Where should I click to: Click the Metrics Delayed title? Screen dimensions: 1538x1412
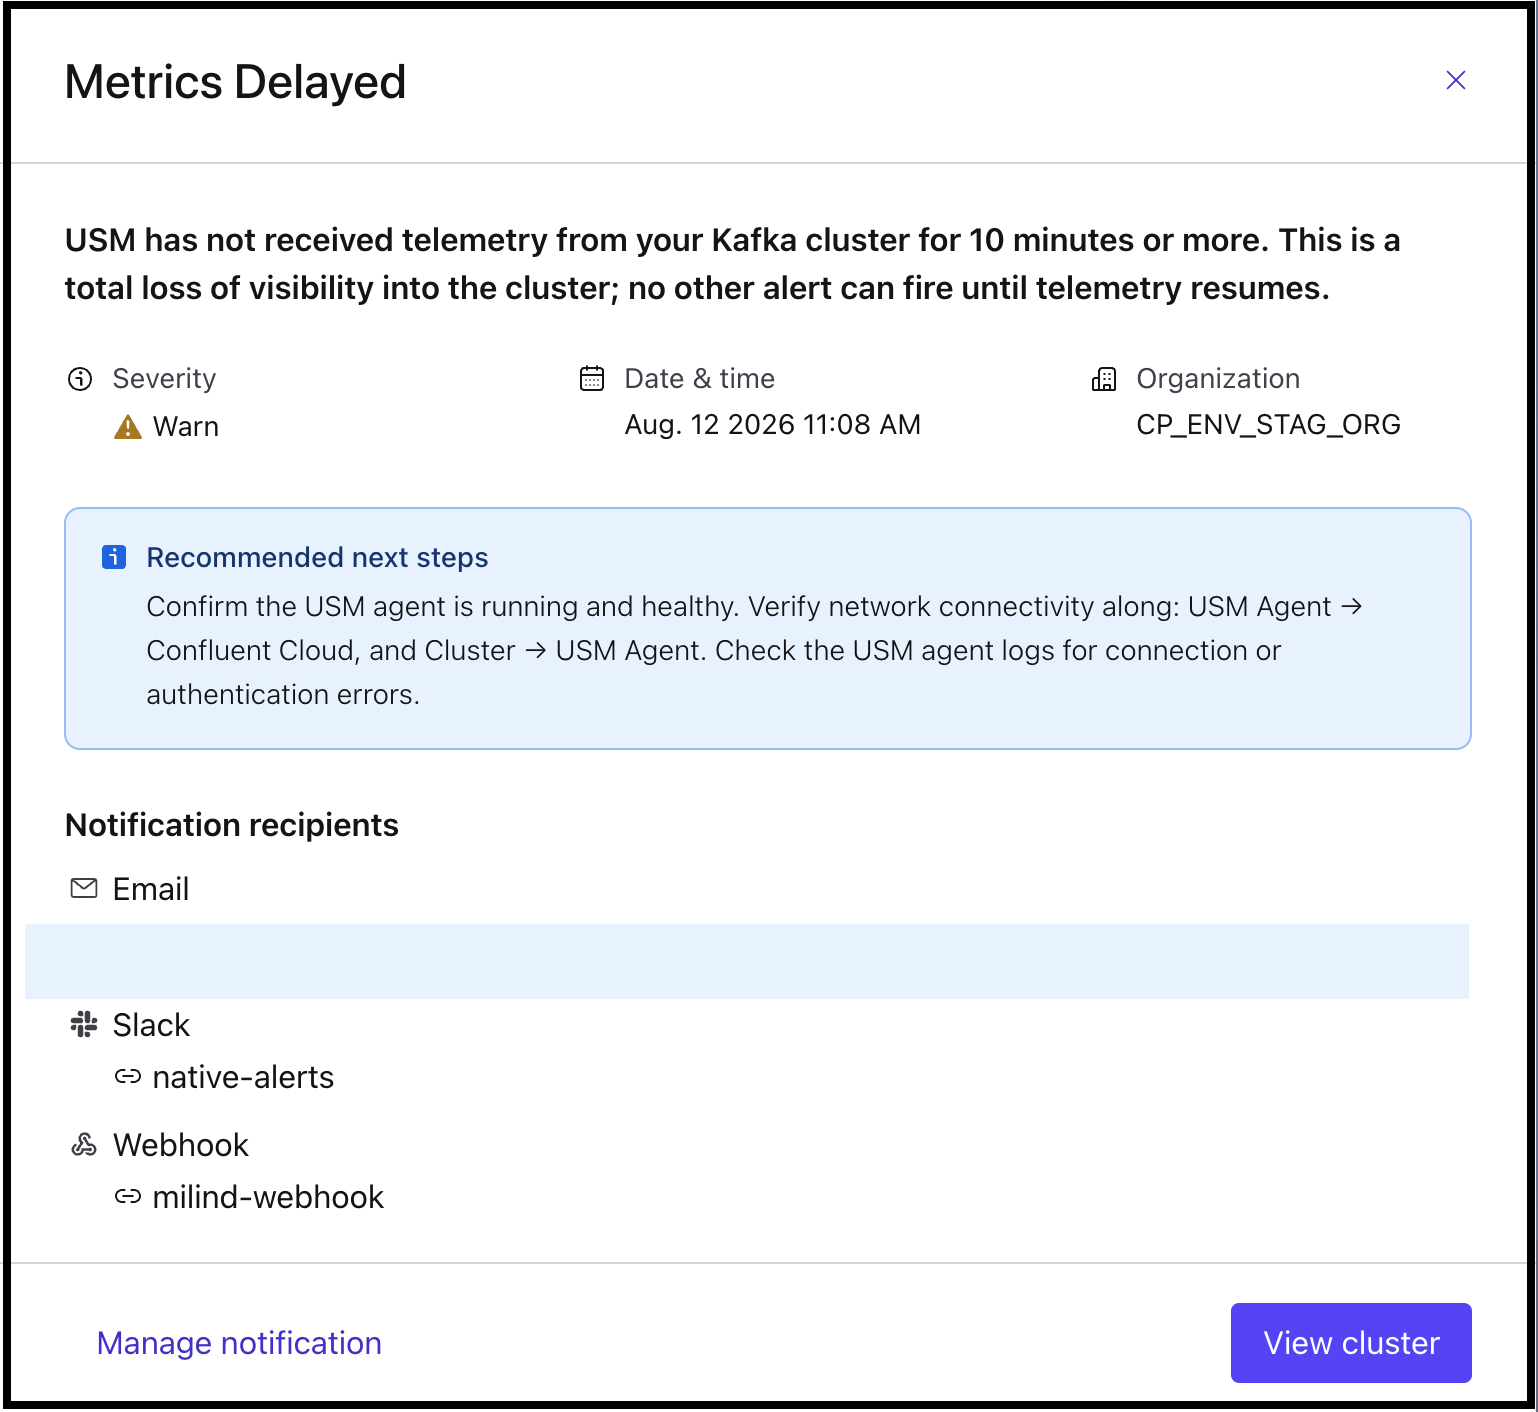[235, 82]
